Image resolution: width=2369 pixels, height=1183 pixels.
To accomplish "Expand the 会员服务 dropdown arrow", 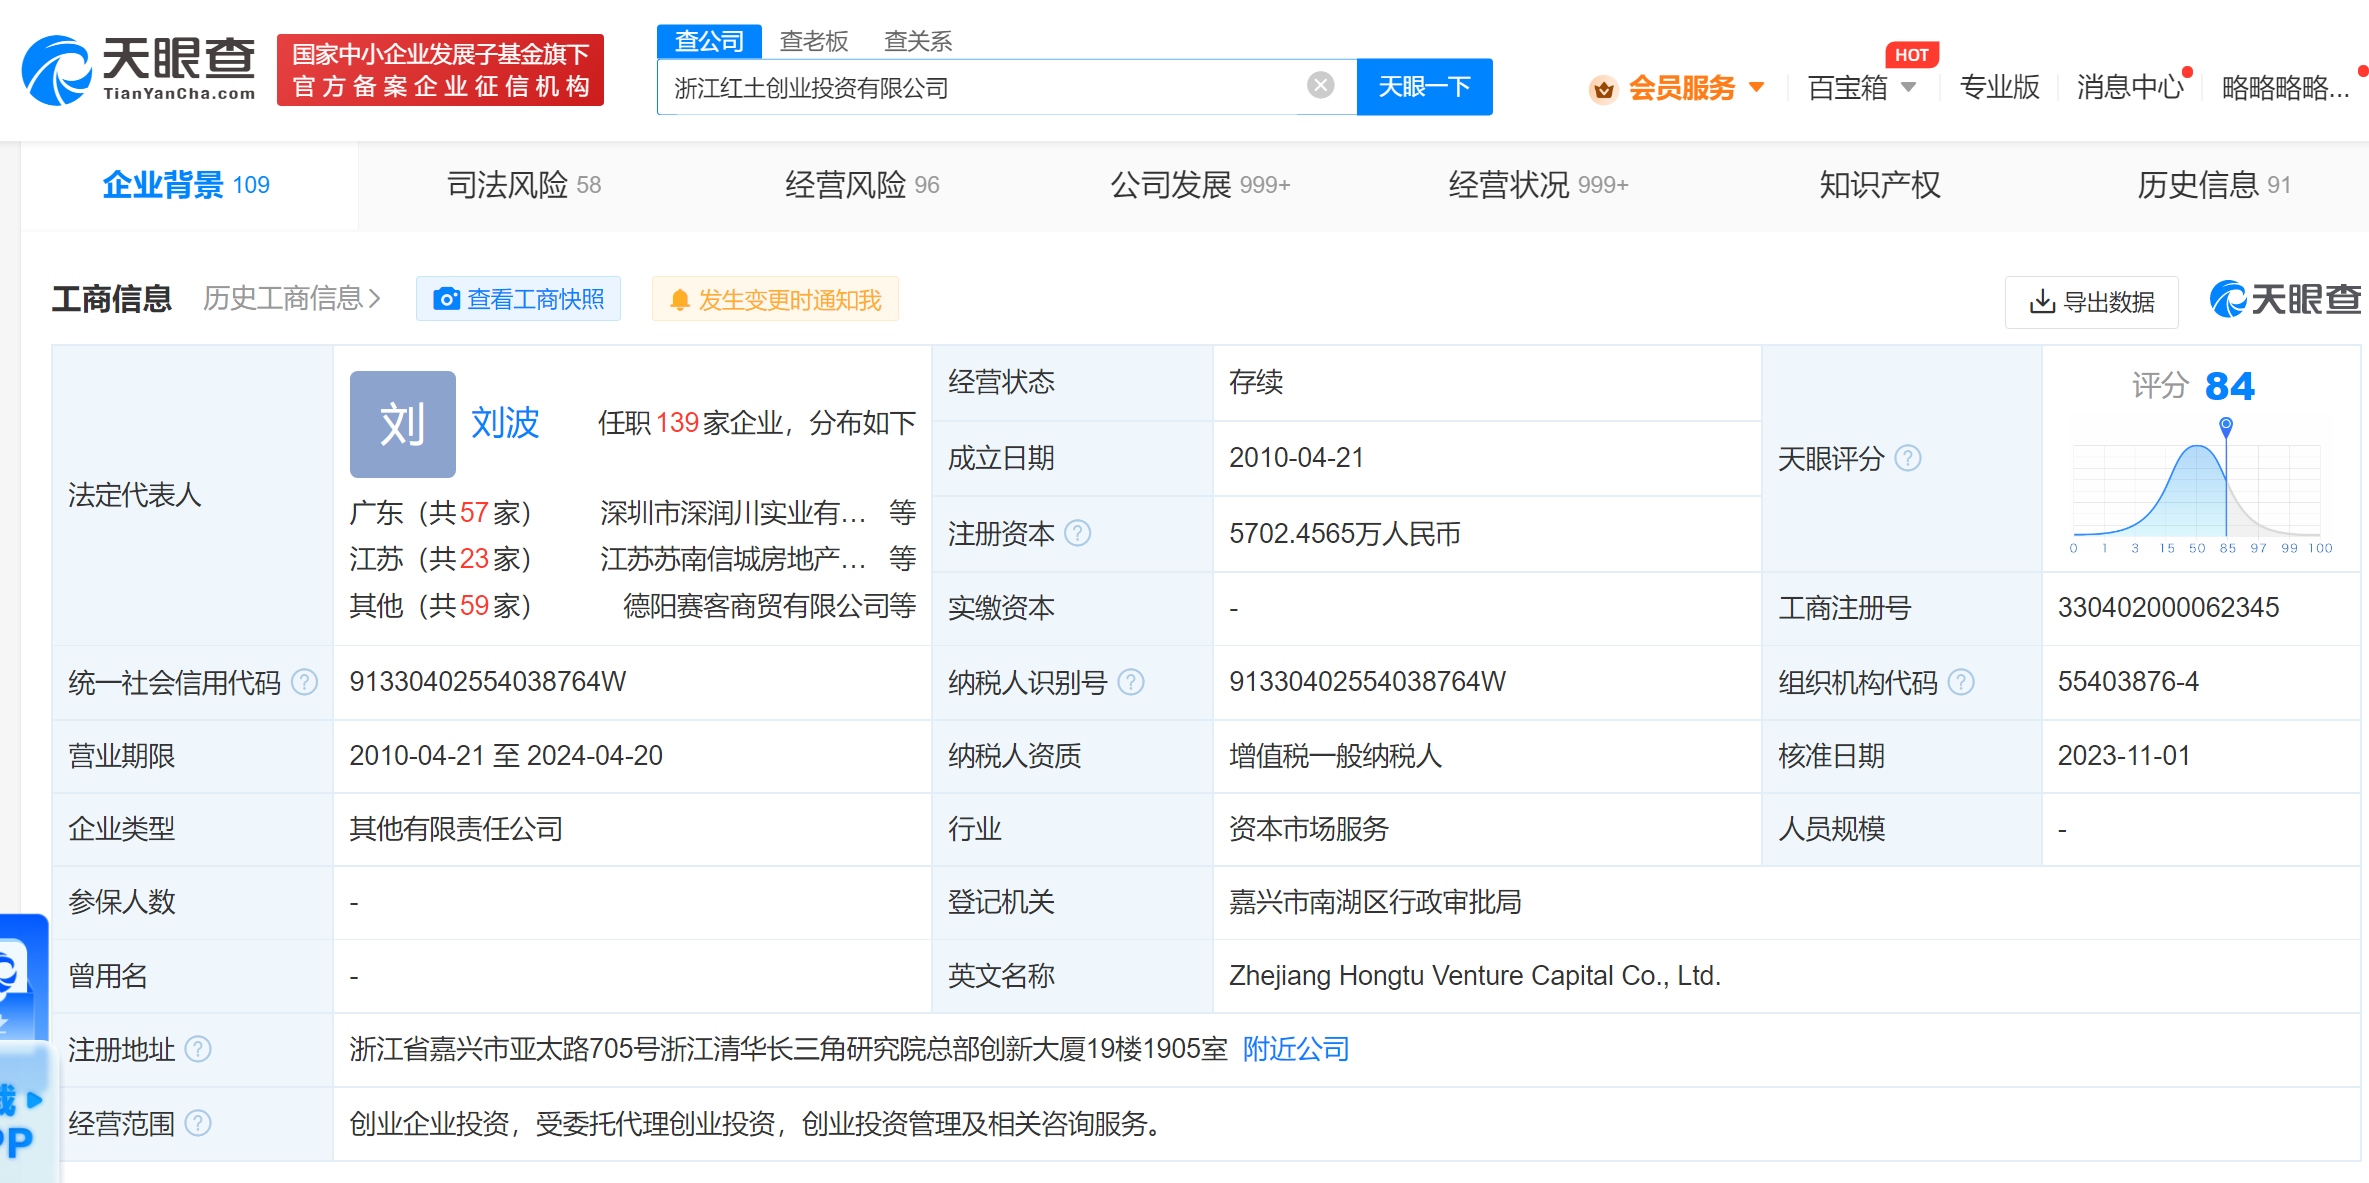I will (x=1757, y=88).
